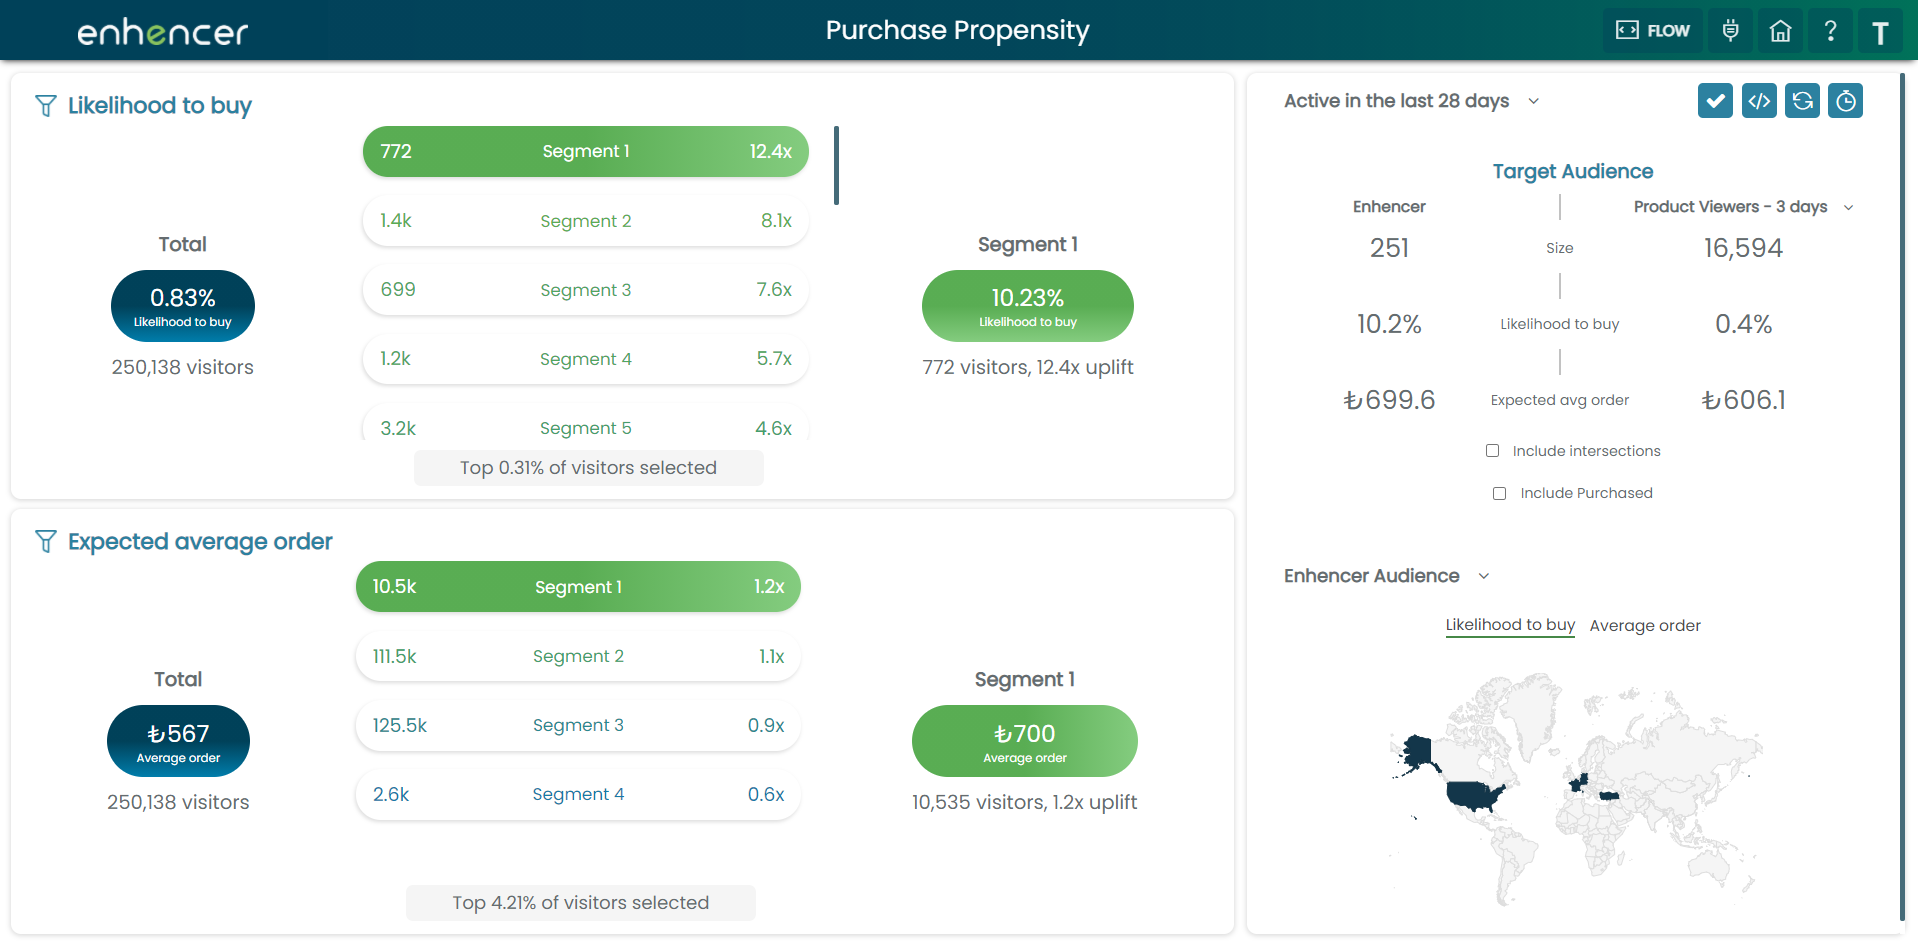The width and height of the screenshot is (1918, 942).
Task: Click the plug connector icon in header
Action: [1731, 31]
